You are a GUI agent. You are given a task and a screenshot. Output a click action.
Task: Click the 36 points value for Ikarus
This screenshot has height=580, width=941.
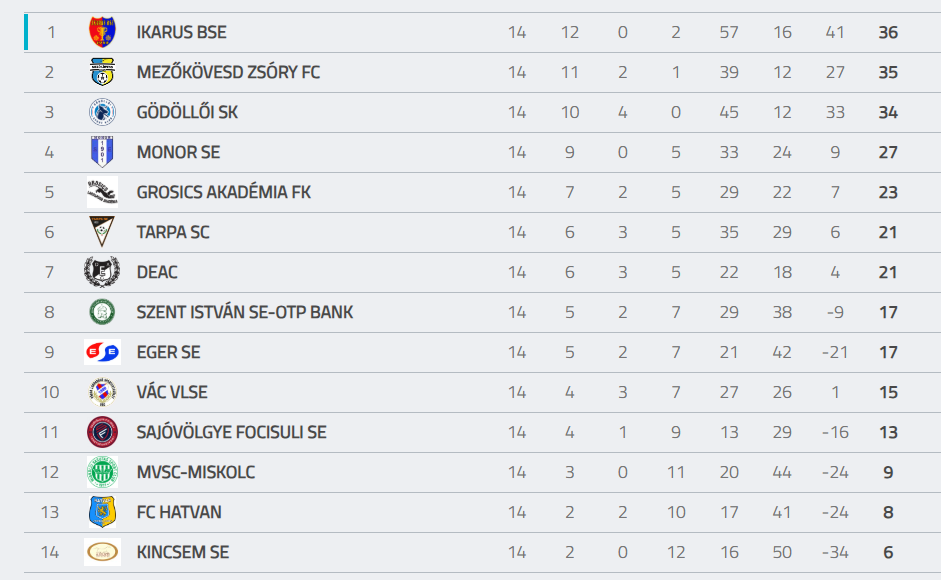coord(888,32)
